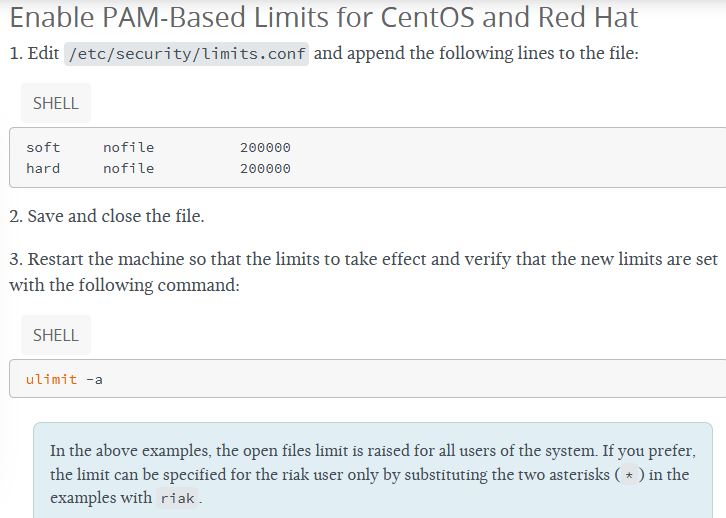Screen dimensions: 726x518
Task: Click 200000 value on the soft line
Action: [265, 147]
